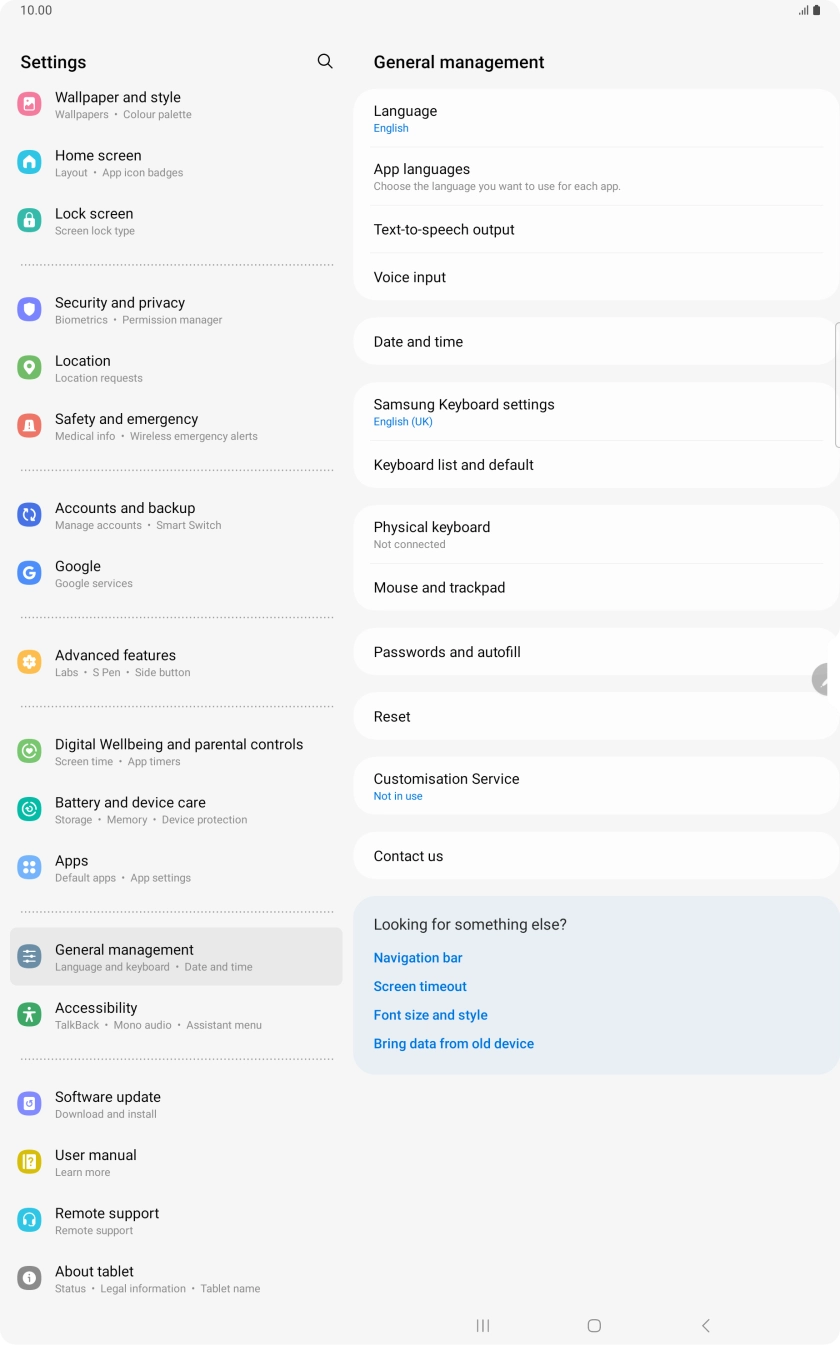
Task: Tap the Accessibility icon
Action: [x=30, y=1015]
